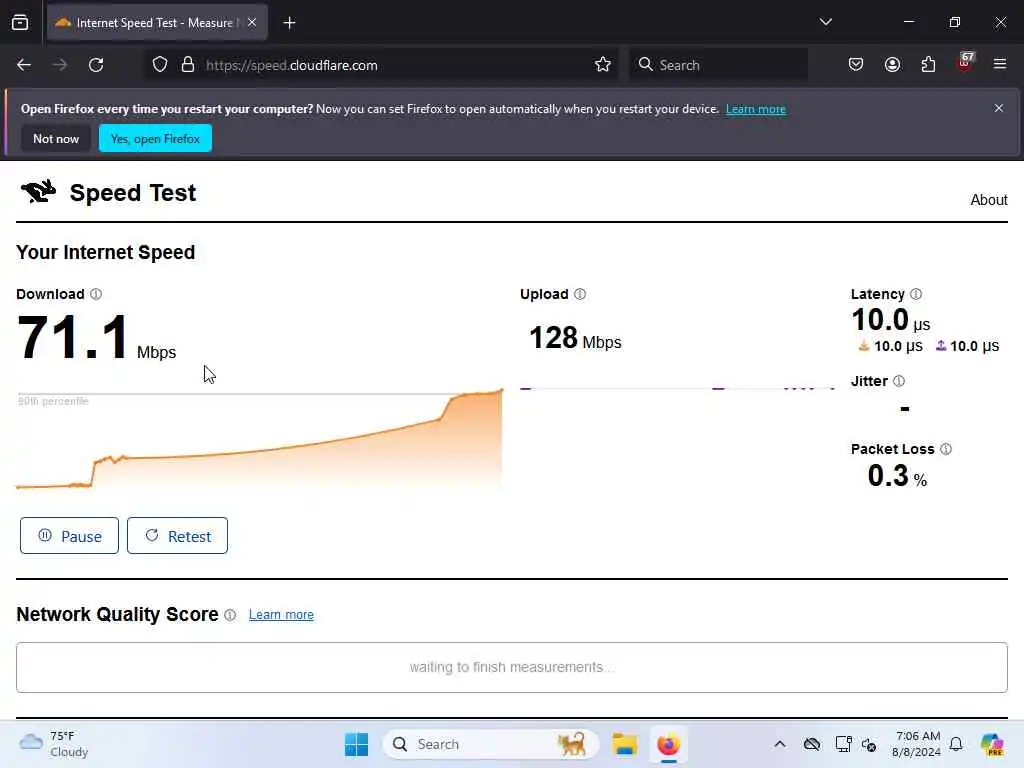This screenshot has height=768, width=1024.
Task: Click the uBlock extension icon with 67 badge
Action: 965,63
